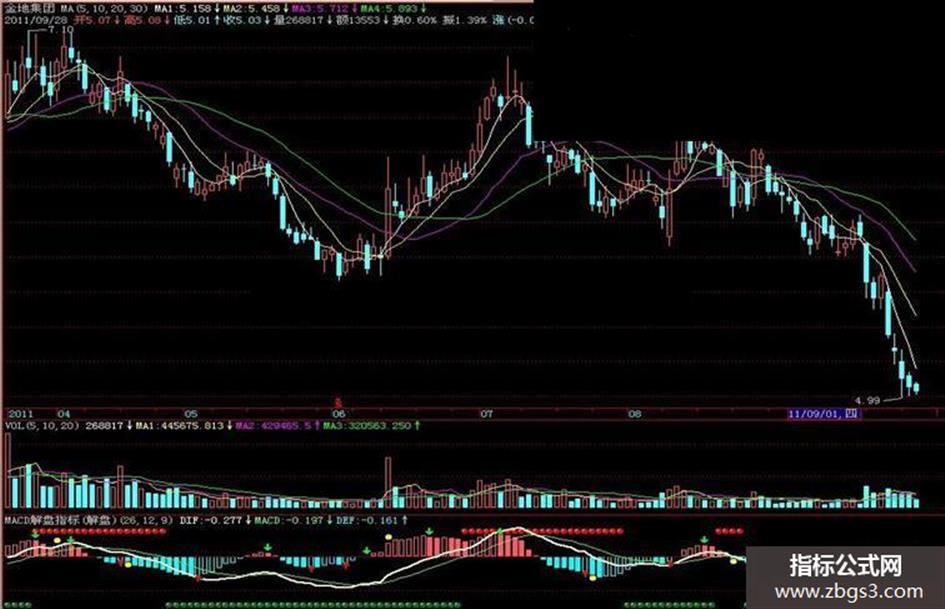Select the 05 month marker on time axis
The image size is (945, 609).
(x=190, y=414)
